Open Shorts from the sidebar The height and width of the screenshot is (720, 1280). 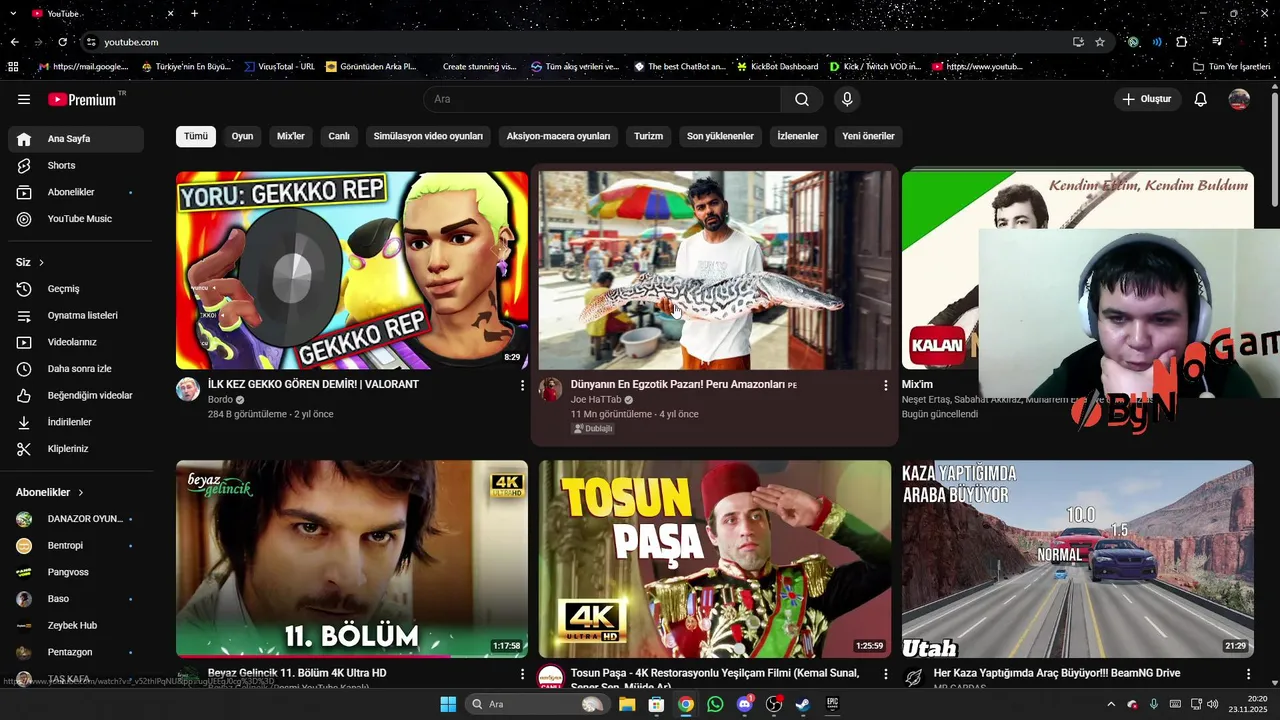(76, 165)
